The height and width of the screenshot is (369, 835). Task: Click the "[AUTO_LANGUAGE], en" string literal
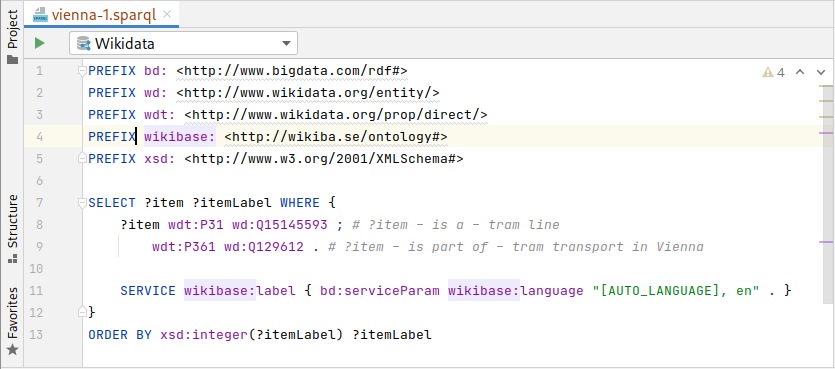675,291
